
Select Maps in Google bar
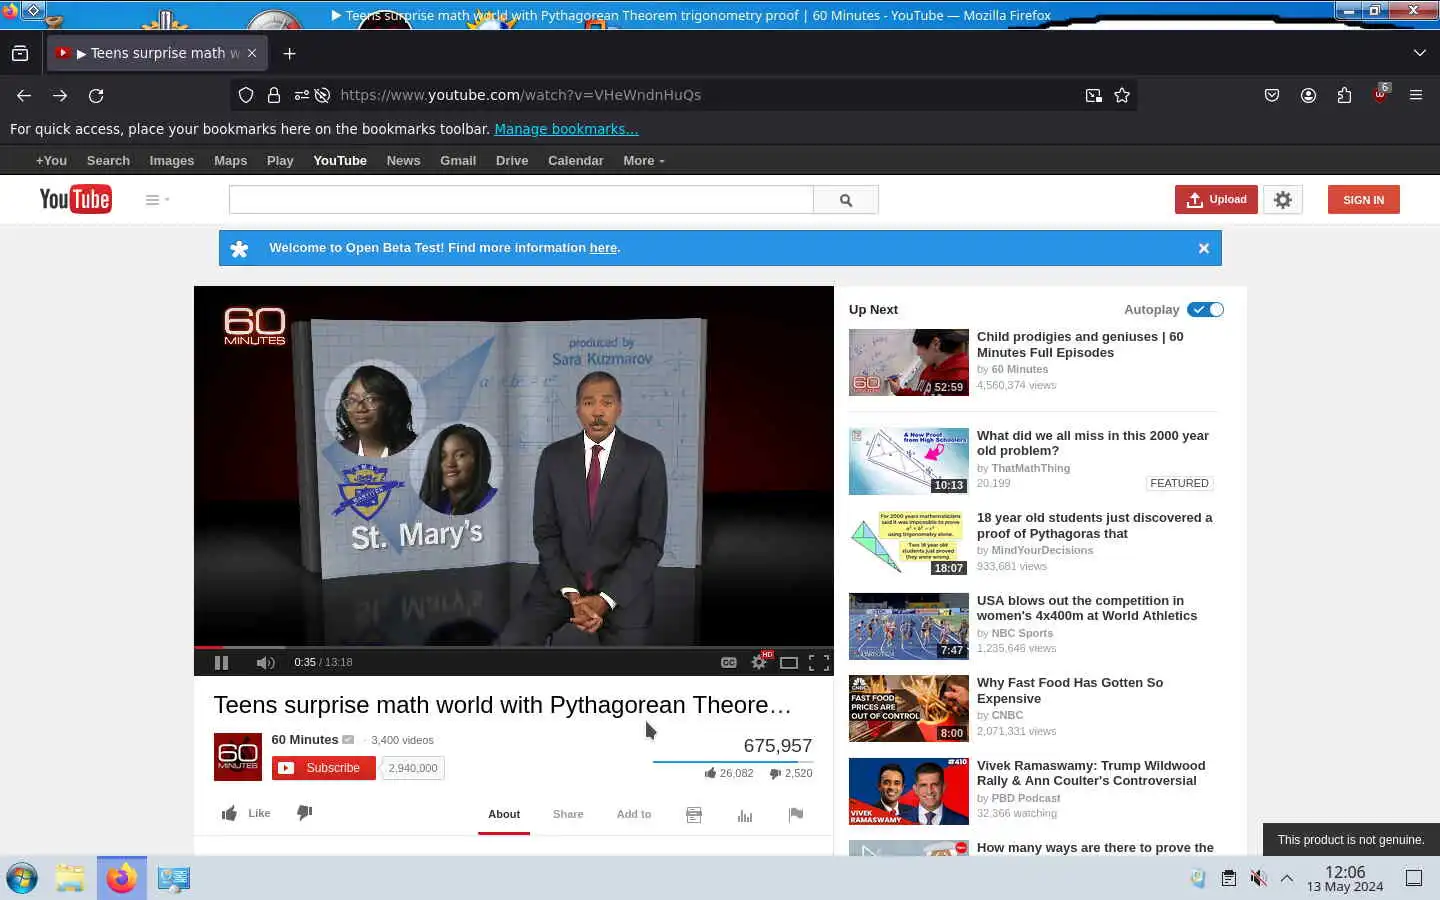click(x=230, y=160)
